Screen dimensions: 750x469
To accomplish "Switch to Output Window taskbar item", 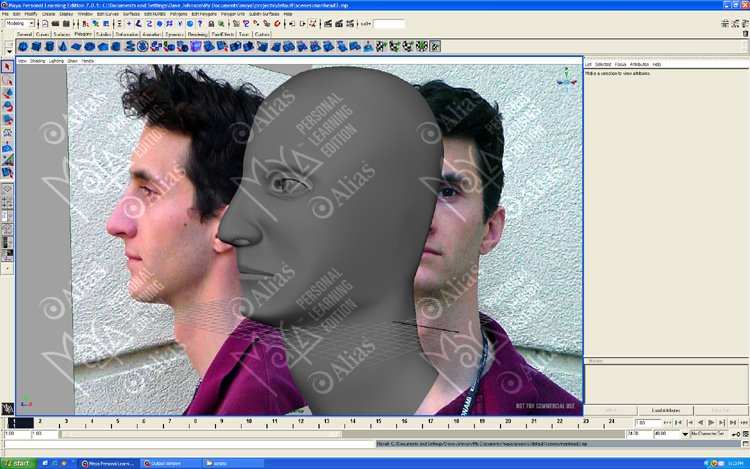I will tap(171, 463).
